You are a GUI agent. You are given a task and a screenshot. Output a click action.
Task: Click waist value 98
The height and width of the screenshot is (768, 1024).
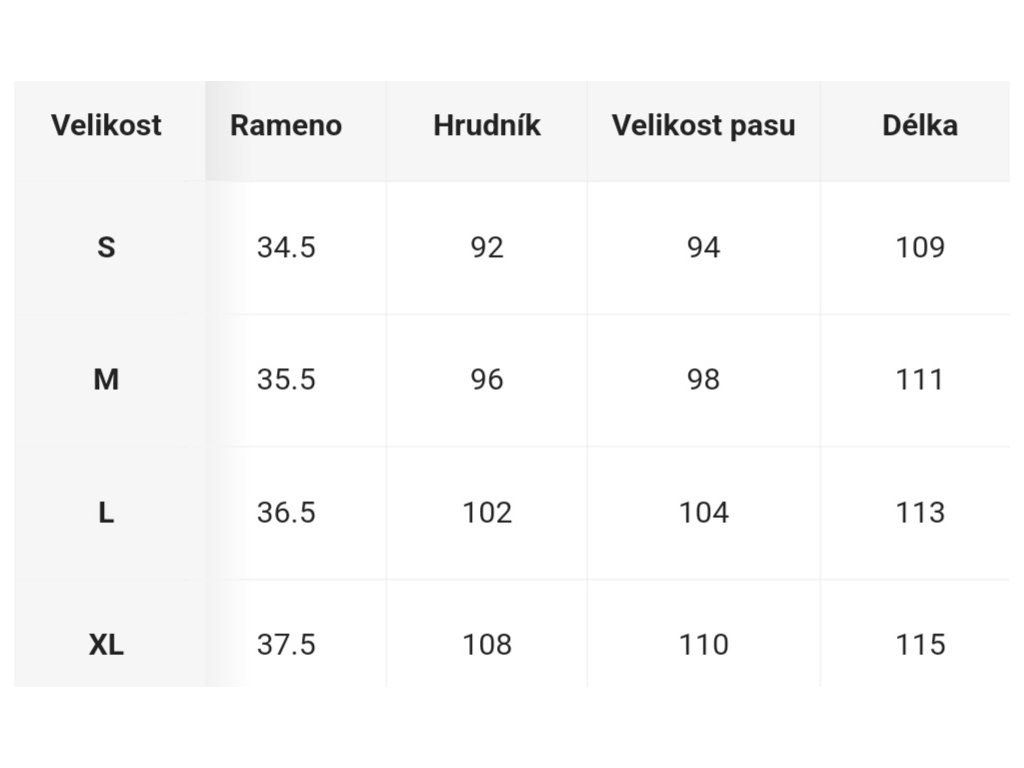pos(703,379)
